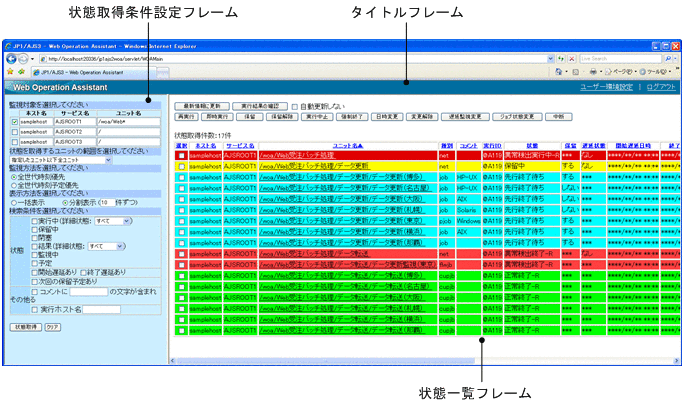The image size is (685, 405).
Task: Open 実行中 詳細状態 dropdown
Action: click(x=113, y=221)
